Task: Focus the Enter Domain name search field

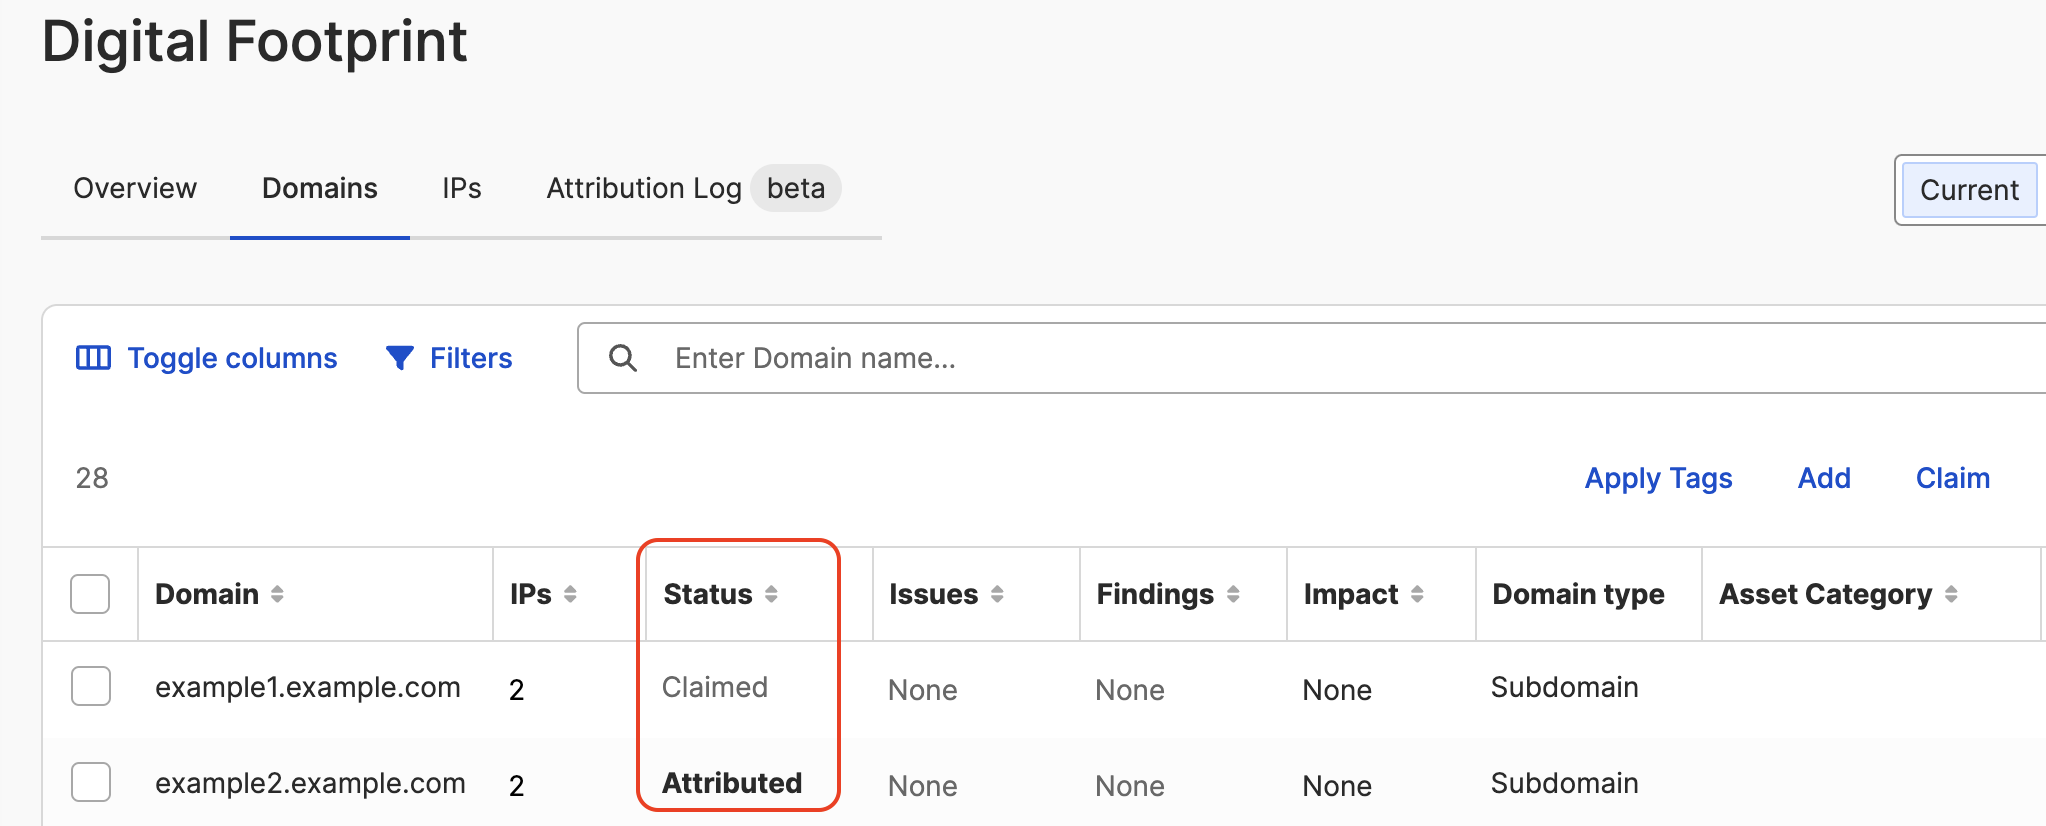Action: click(x=1312, y=358)
